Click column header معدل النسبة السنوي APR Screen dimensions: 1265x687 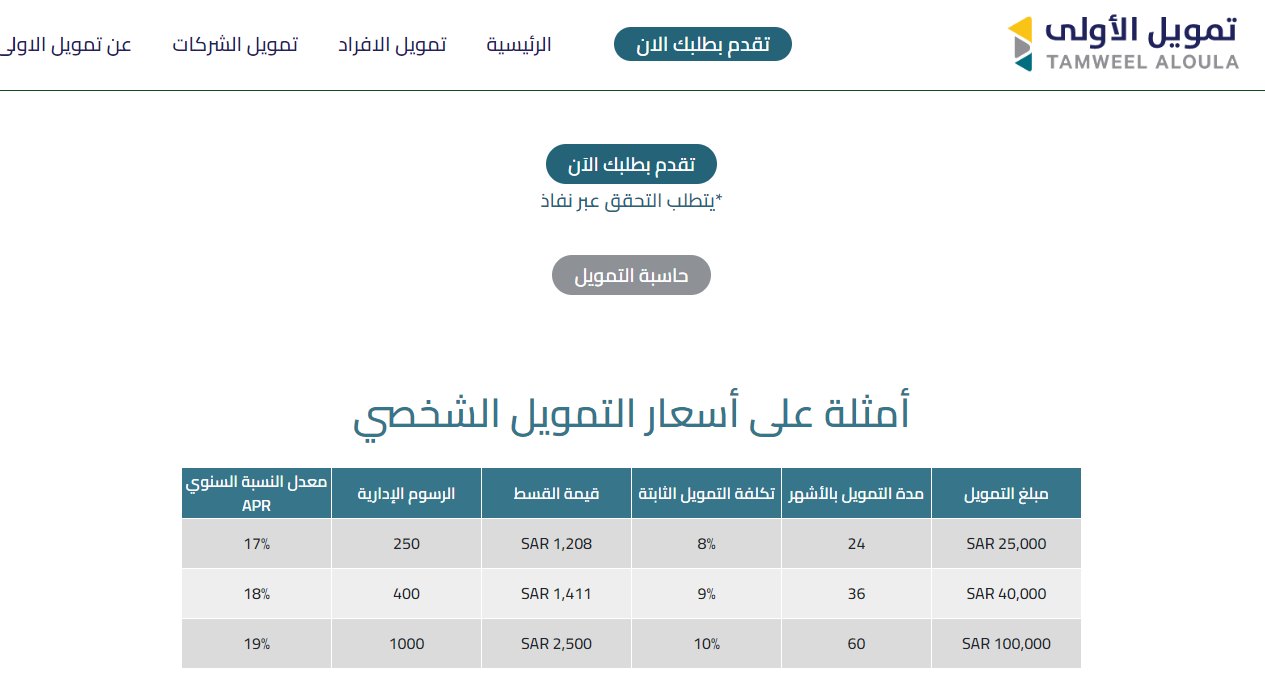[x=256, y=493]
